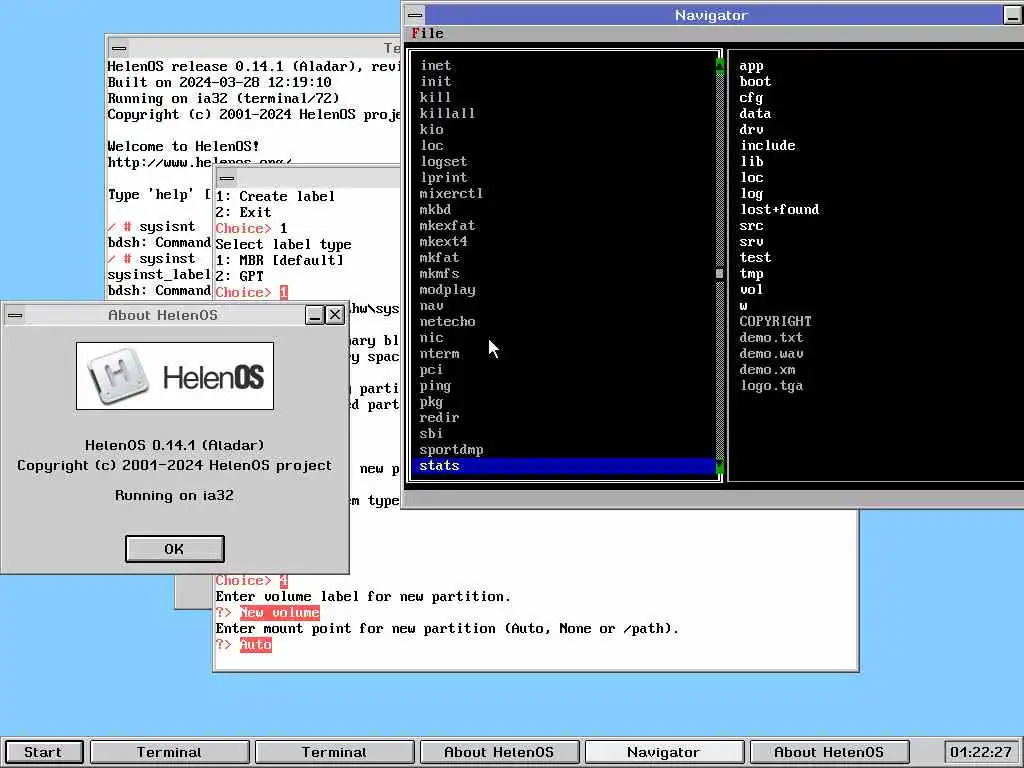Select 'nav' entry in Navigator
1024x768 pixels.
point(432,305)
